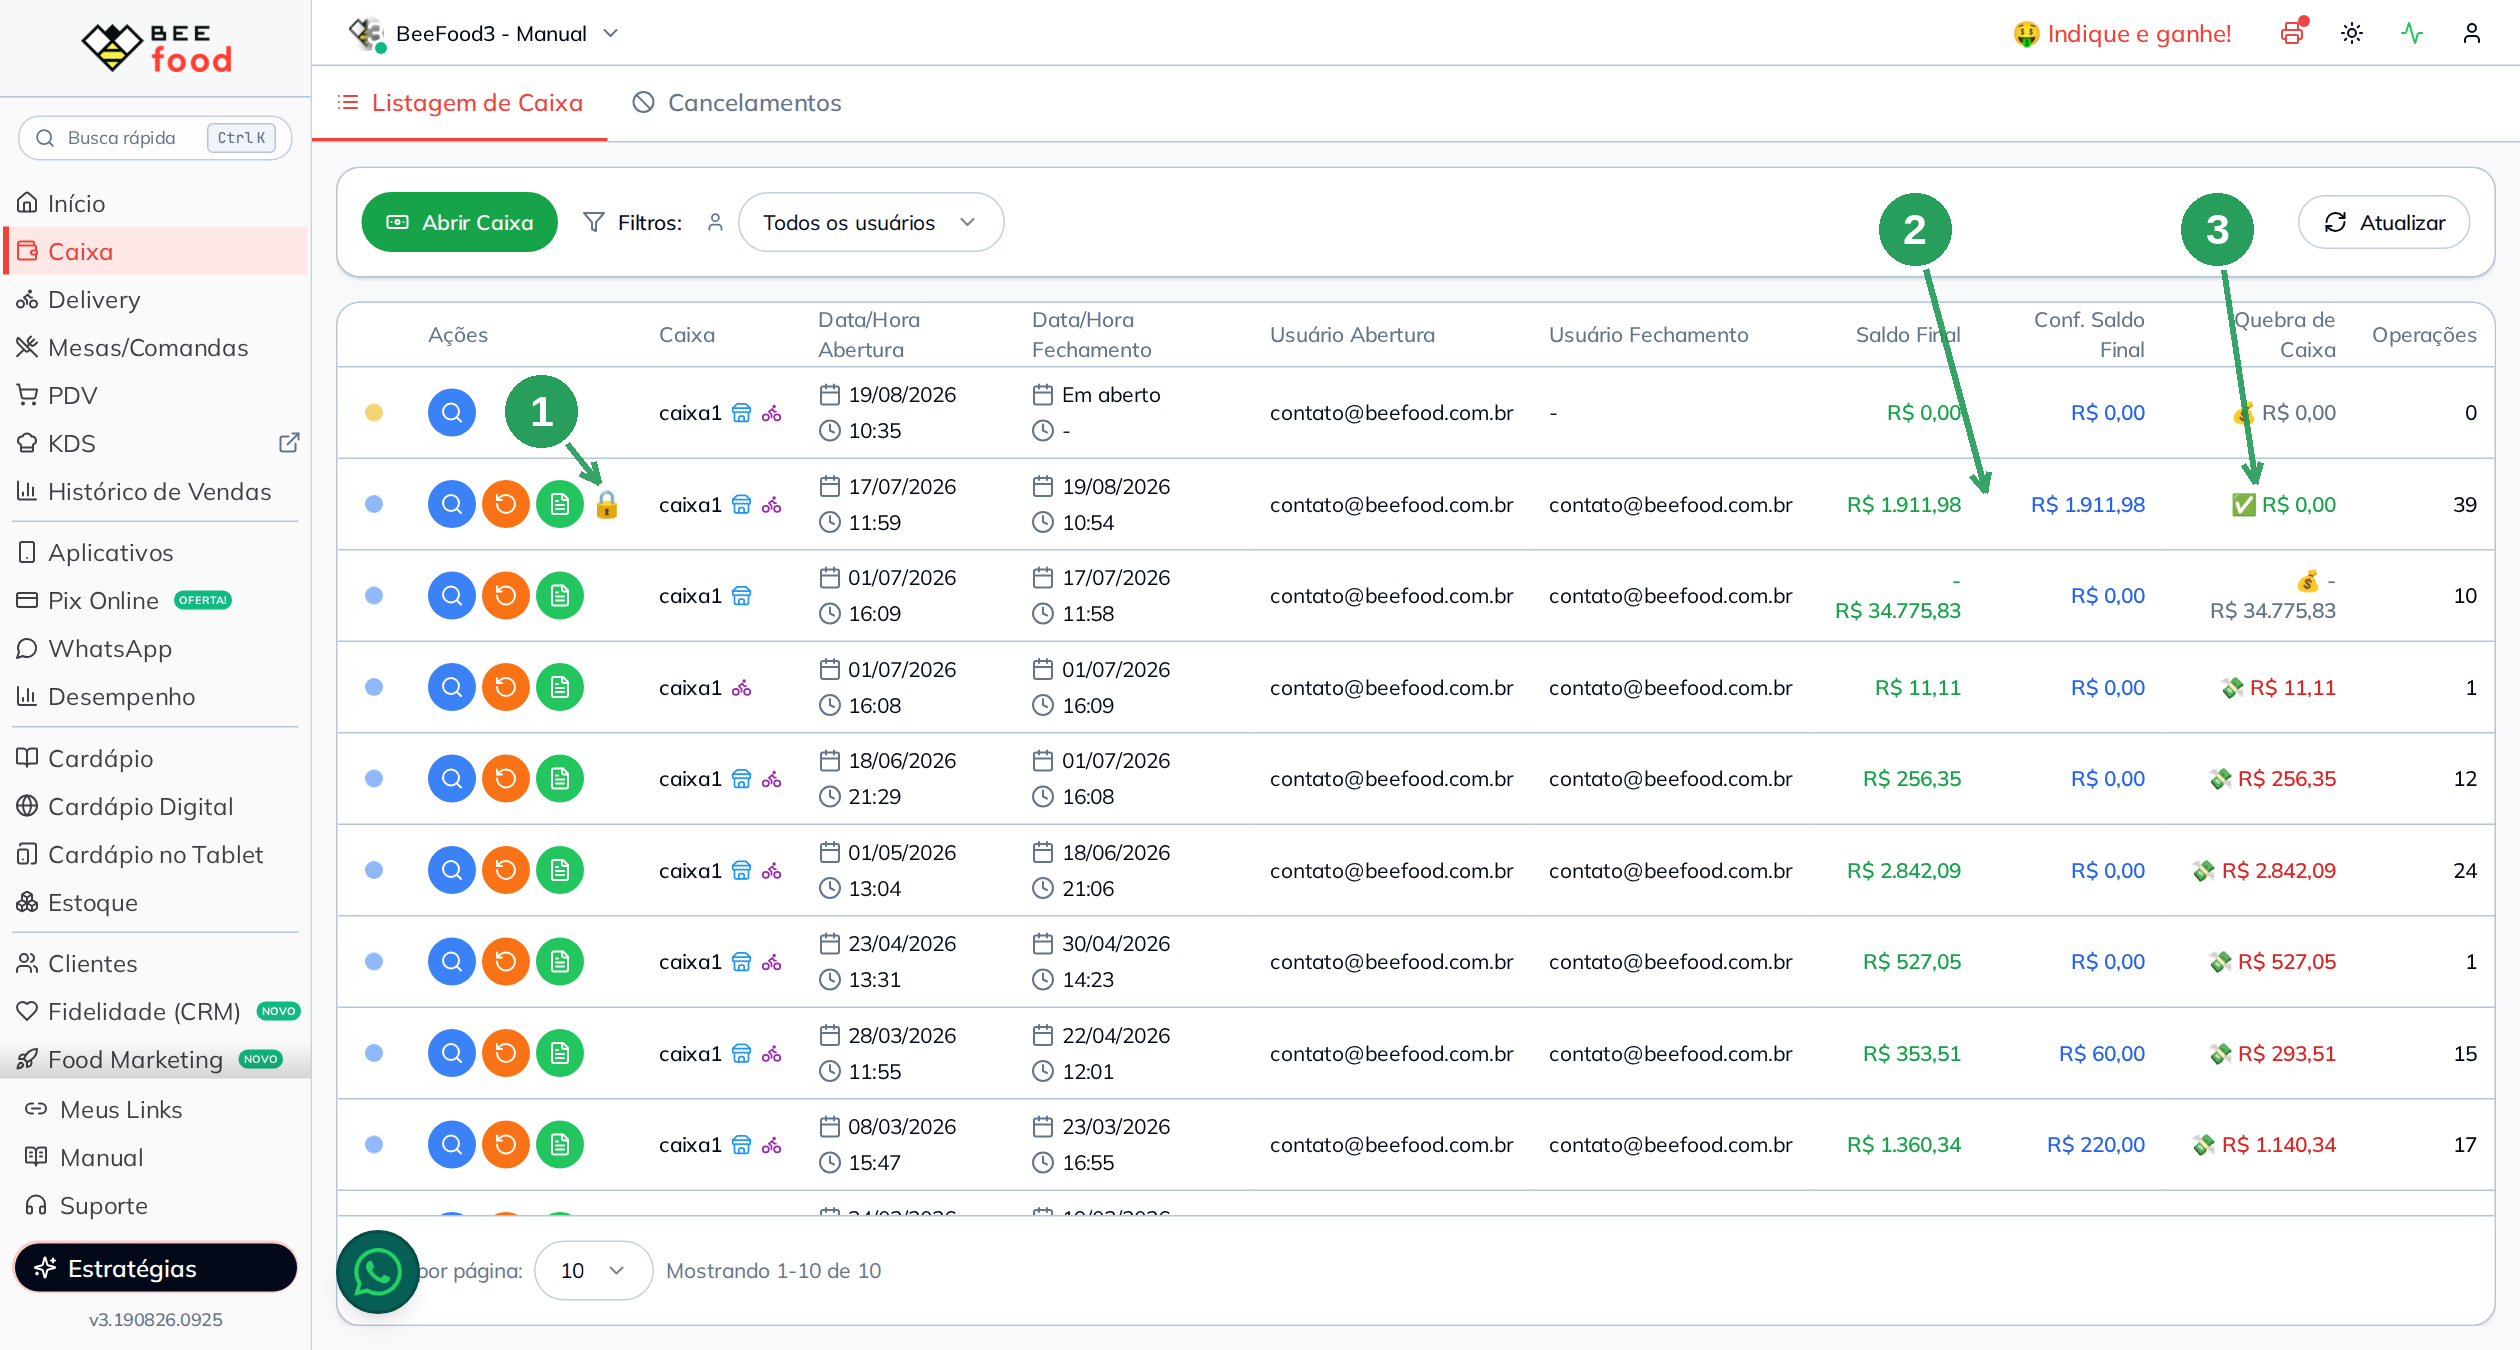Open the items per page dropdown showing 10
Screen dimensions: 2520x1350
click(593, 1270)
